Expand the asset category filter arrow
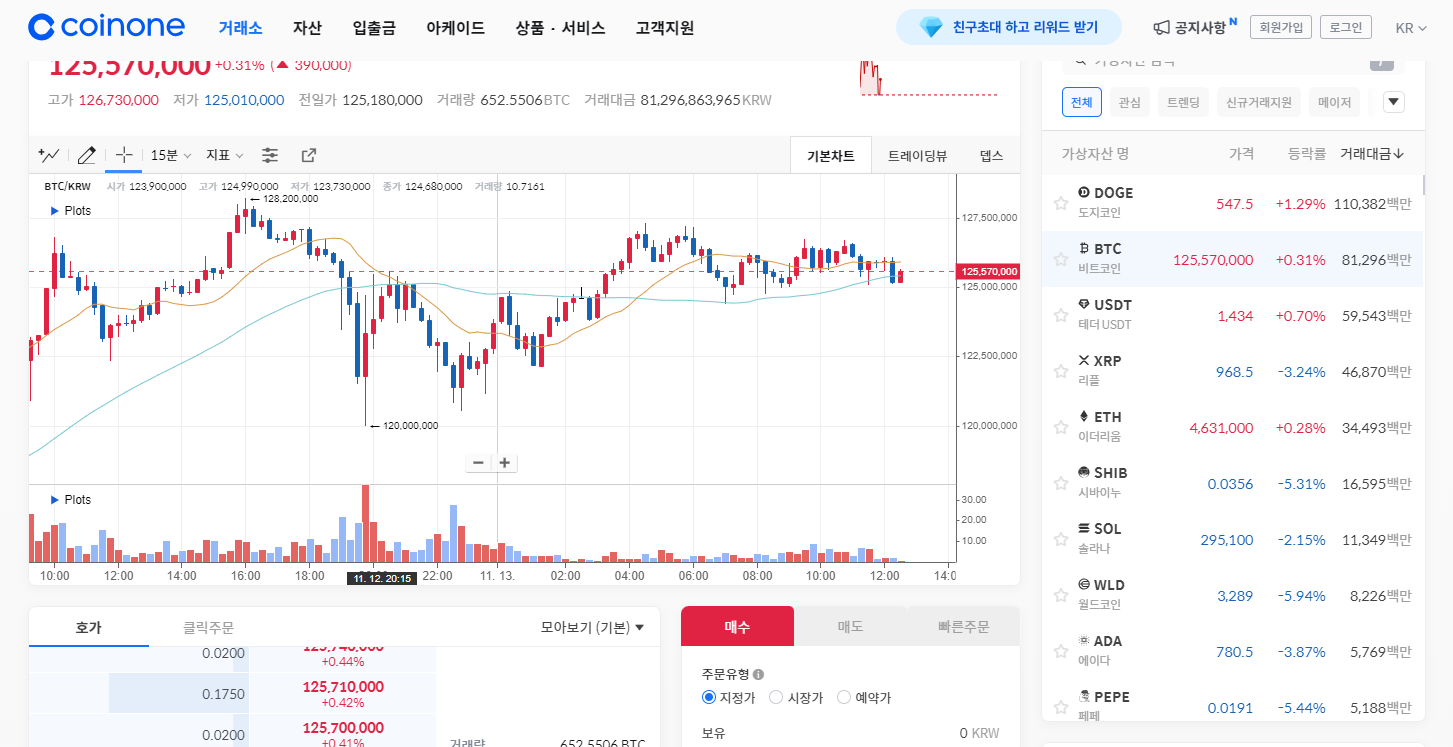 tap(1395, 102)
